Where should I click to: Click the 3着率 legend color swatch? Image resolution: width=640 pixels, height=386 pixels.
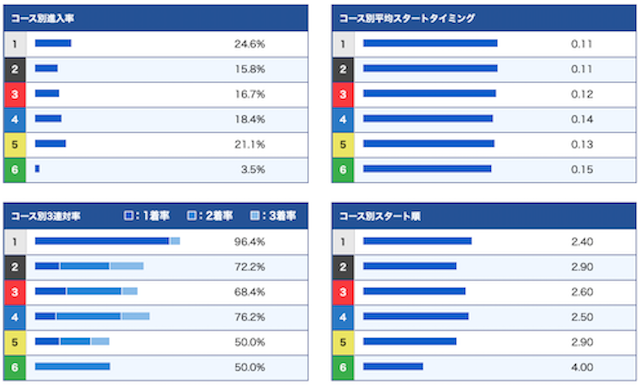[255, 215]
